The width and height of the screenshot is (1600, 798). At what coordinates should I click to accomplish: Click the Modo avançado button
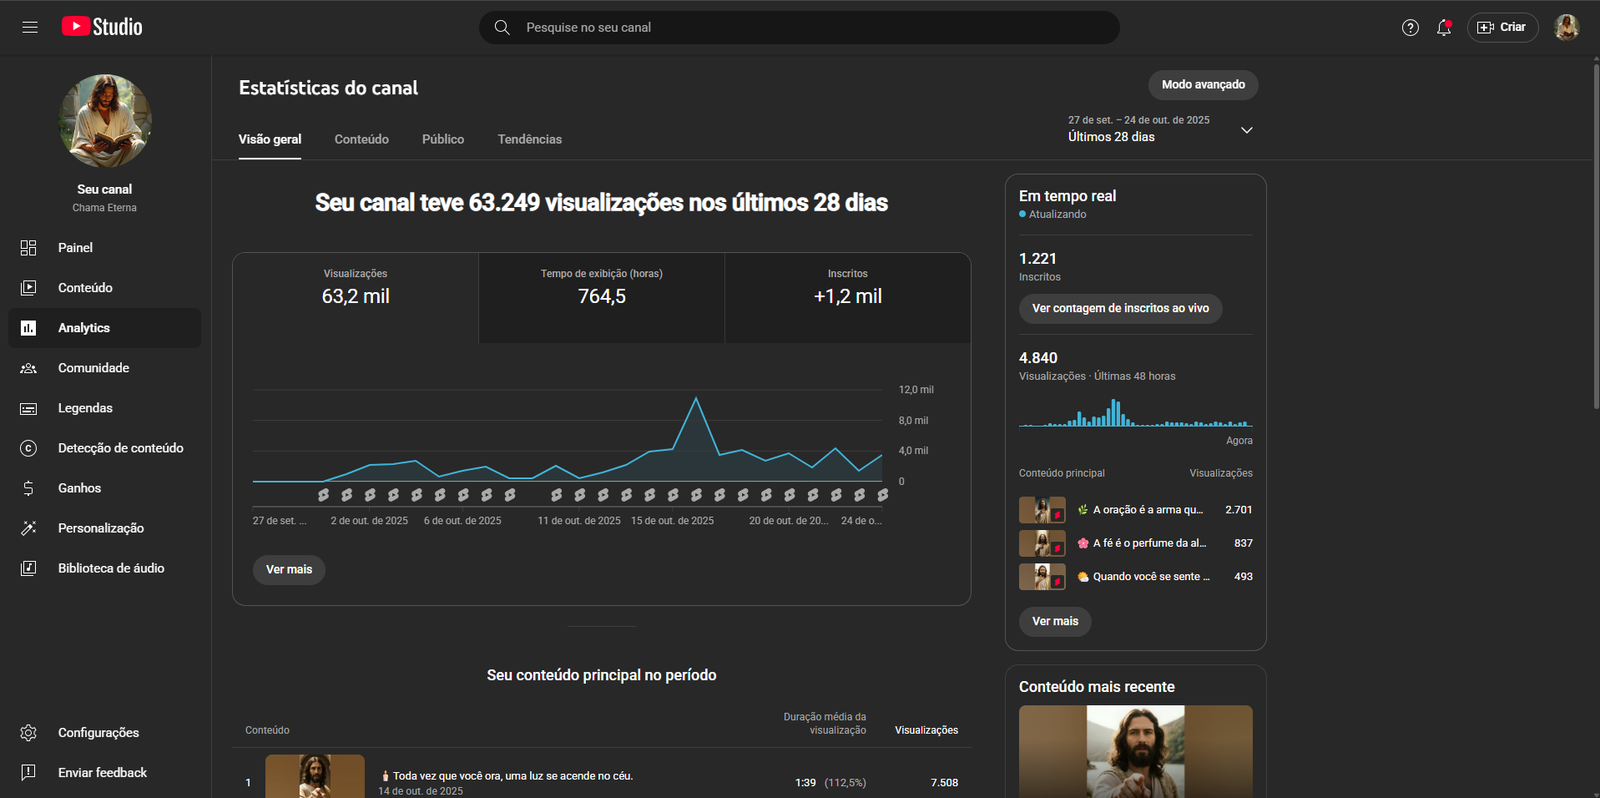click(x=1203, y=85)
